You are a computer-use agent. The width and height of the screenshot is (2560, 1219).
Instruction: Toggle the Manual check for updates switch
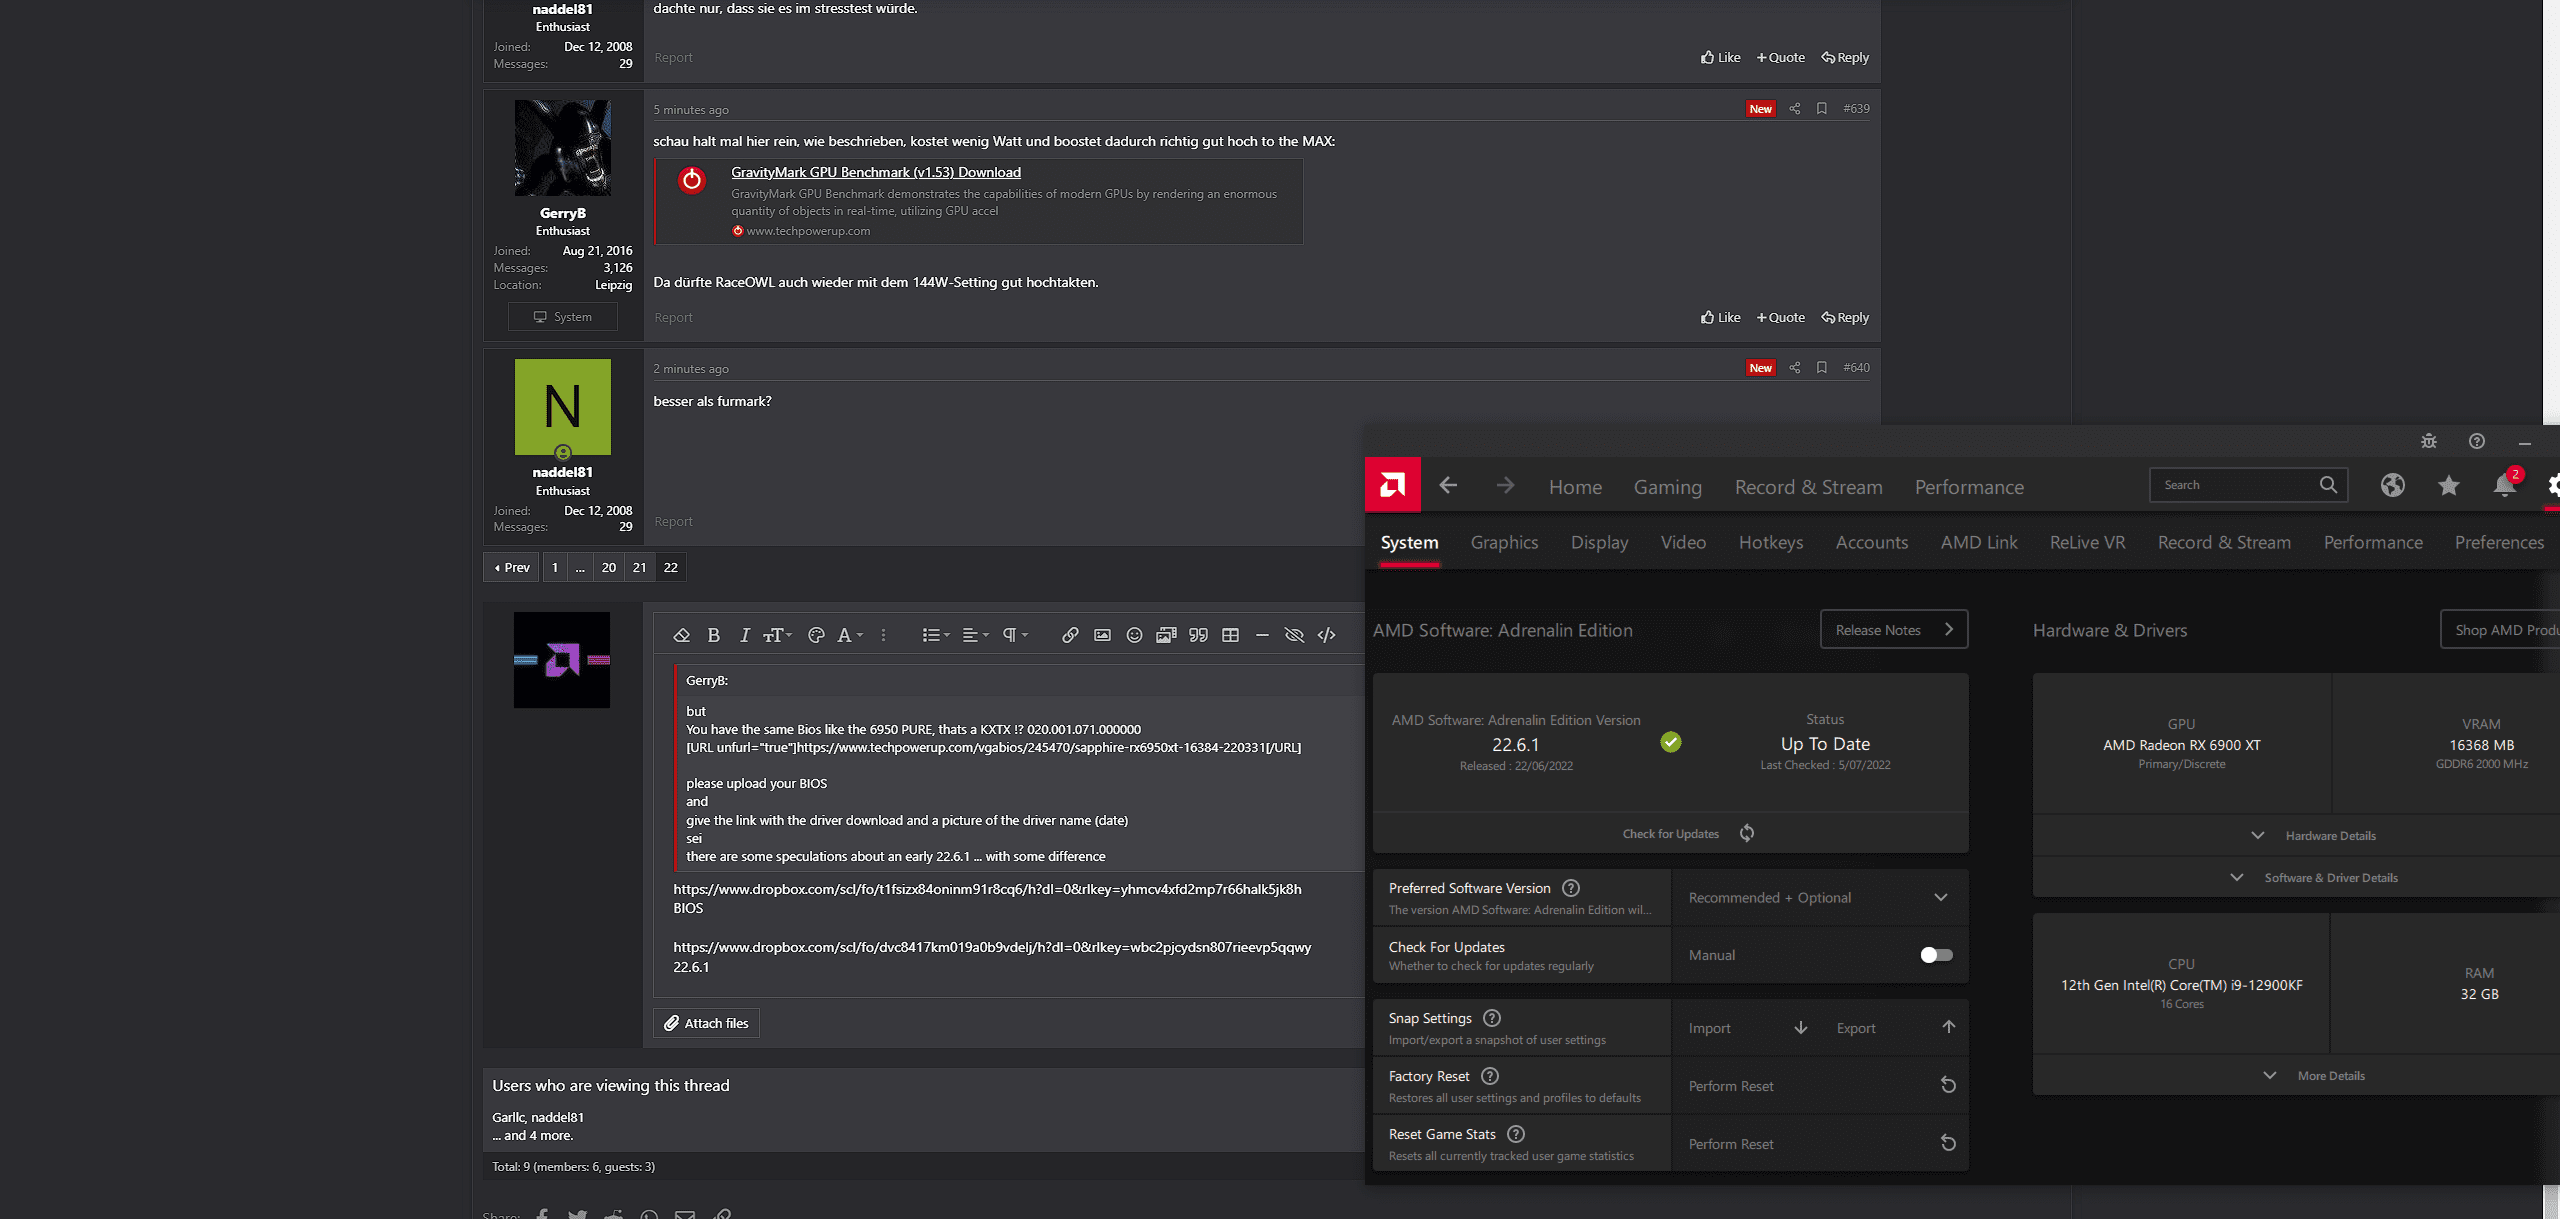tap(1936, 955)
